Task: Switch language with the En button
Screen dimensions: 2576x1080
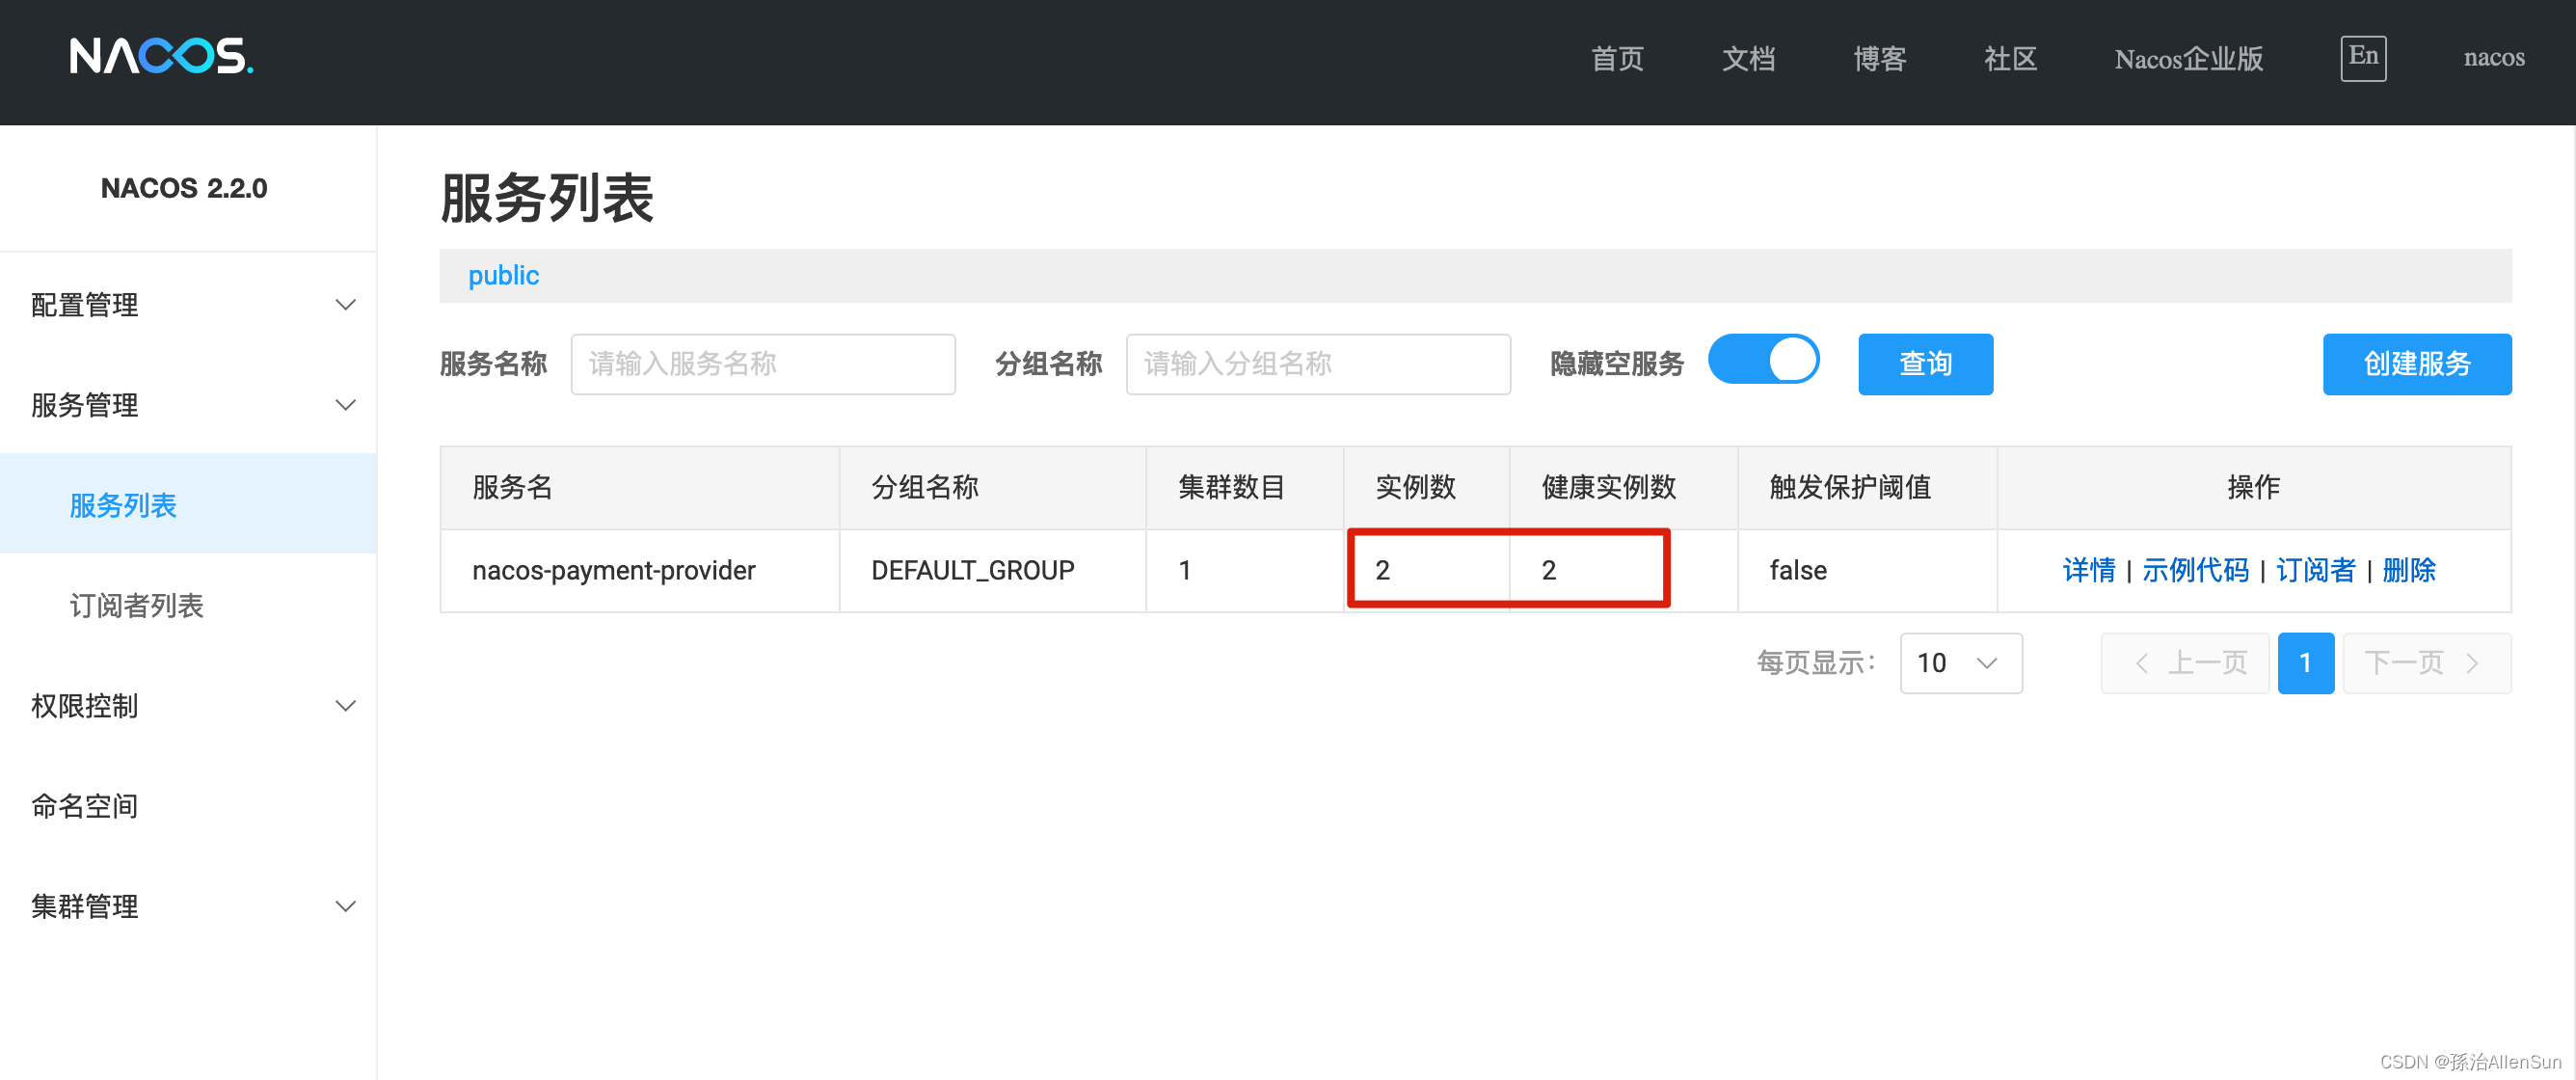Action: pos(2363,58)
